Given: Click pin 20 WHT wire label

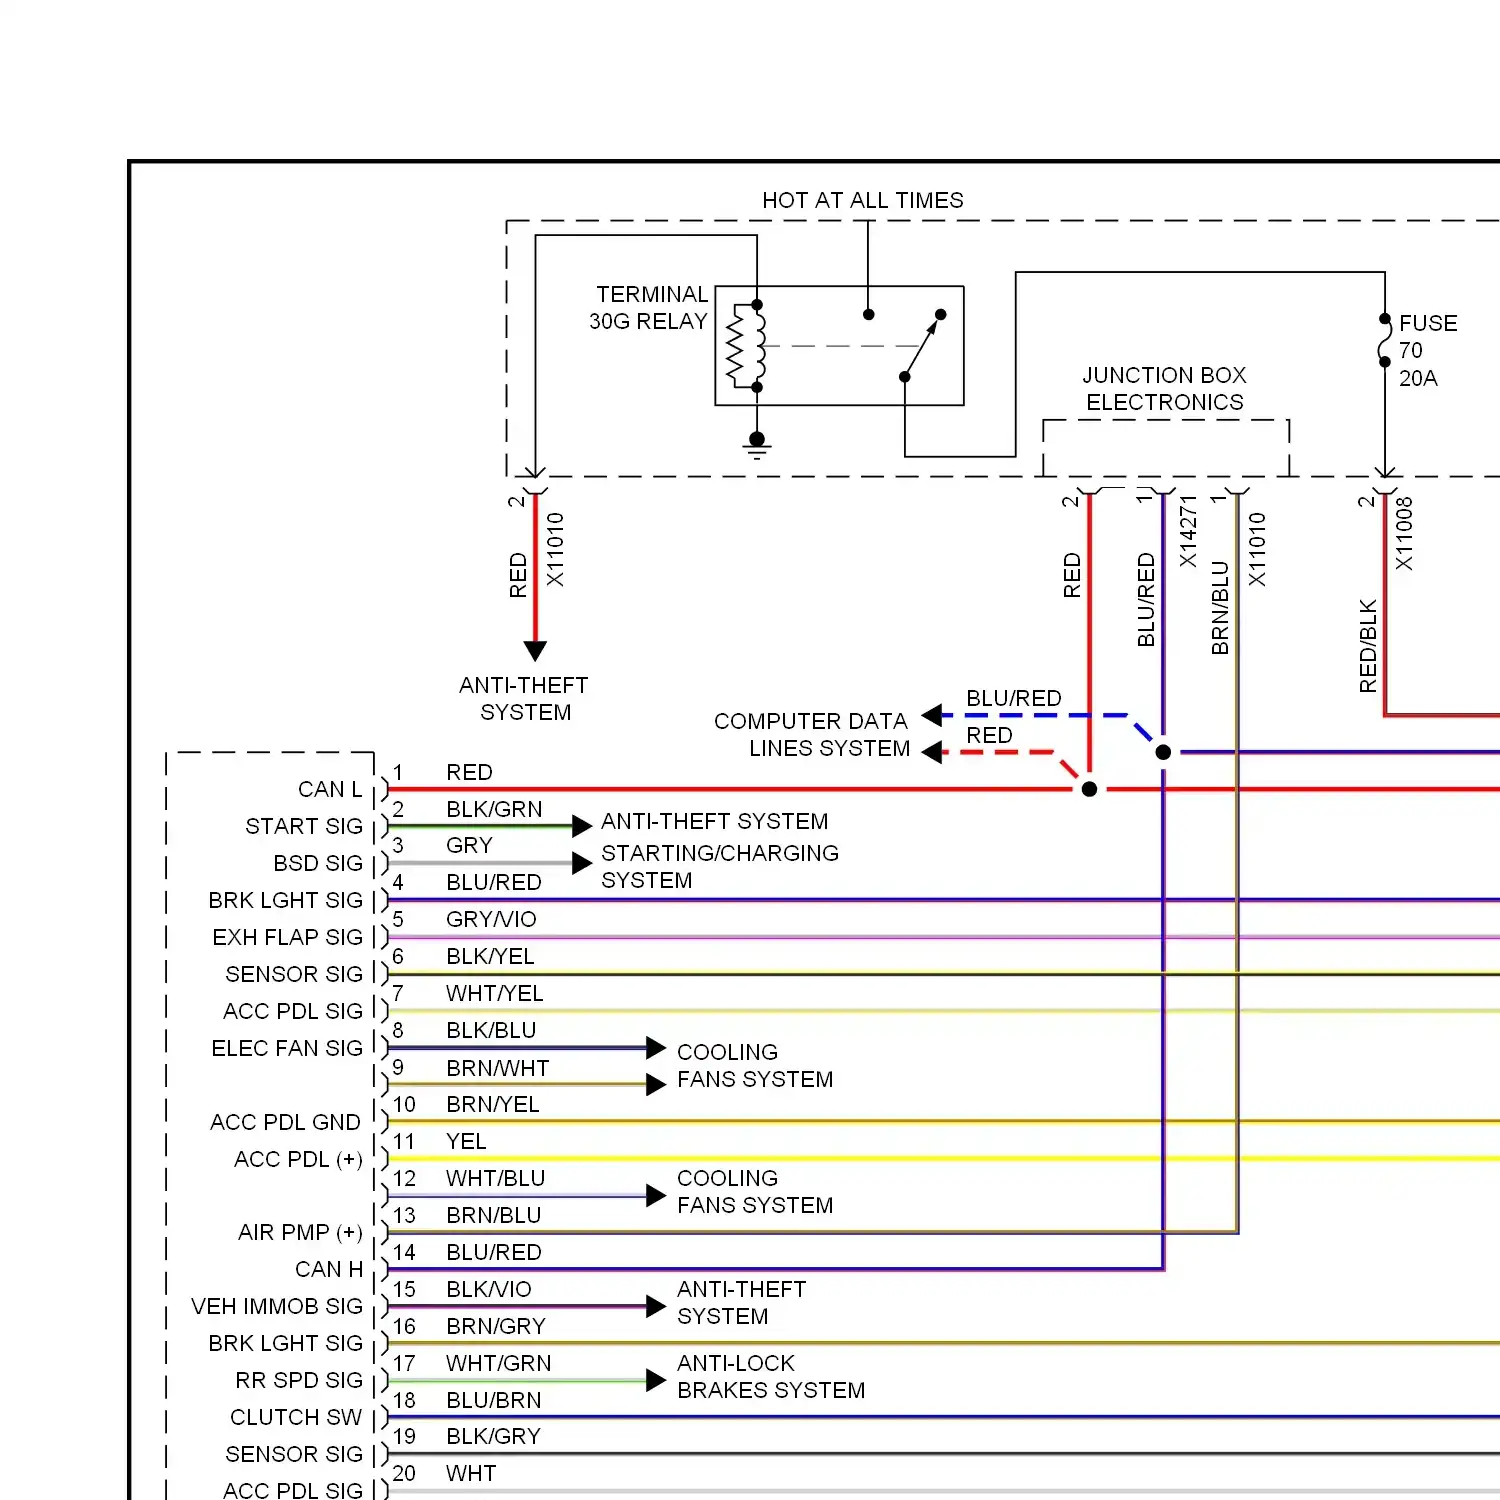Looking at the screenshot, I should coord(471,1473).
